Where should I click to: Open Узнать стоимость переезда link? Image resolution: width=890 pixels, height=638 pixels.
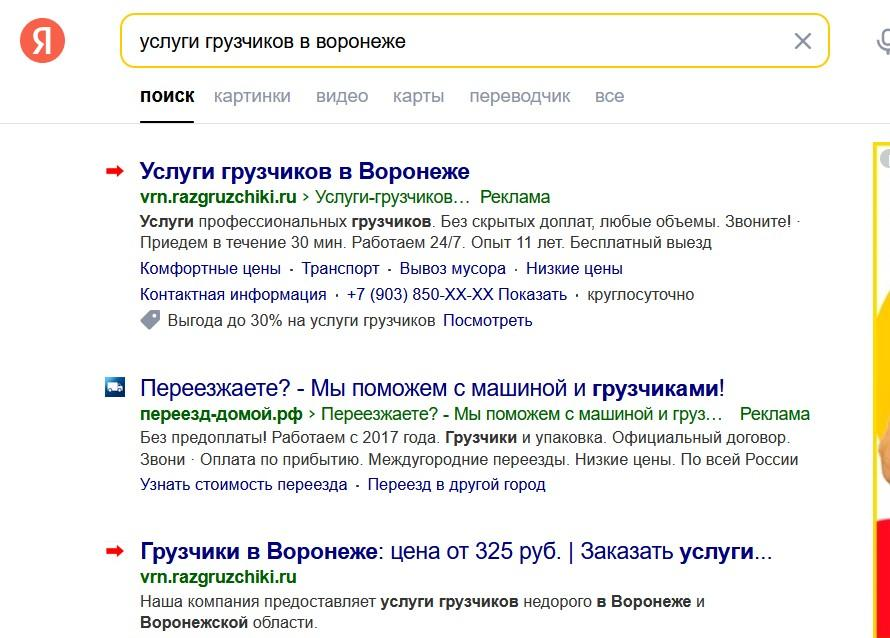tap(243, 485)
